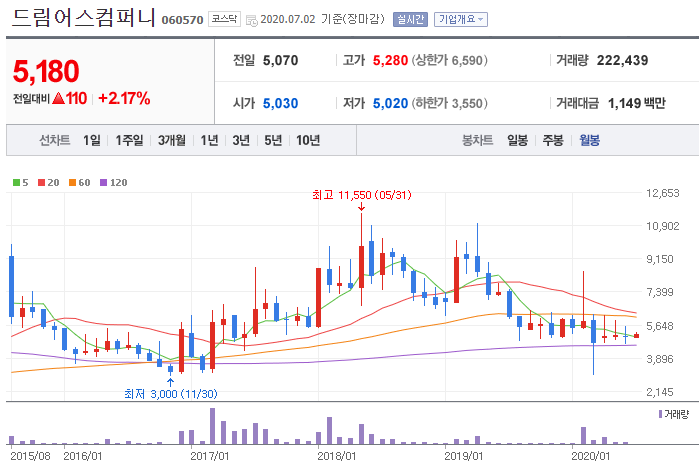Select the 1주일 line chart period
The image size is (699, 473).
click(x=129, y=140)
